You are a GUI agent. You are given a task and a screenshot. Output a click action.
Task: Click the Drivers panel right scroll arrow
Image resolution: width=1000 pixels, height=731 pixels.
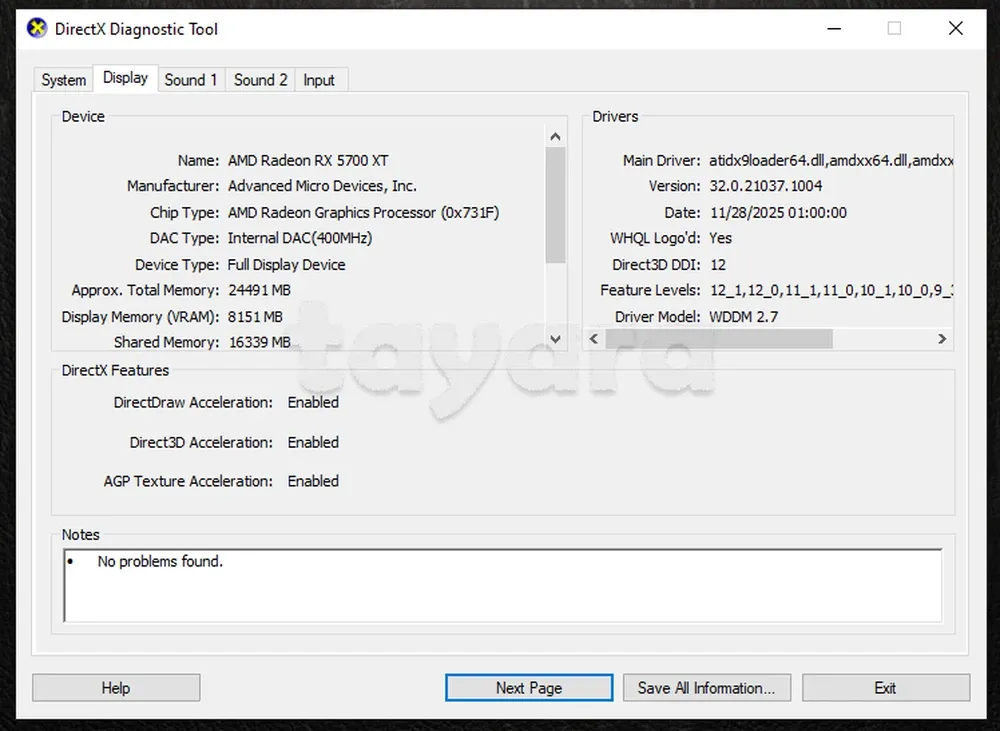pyautogui.click(x=941, y=339)
